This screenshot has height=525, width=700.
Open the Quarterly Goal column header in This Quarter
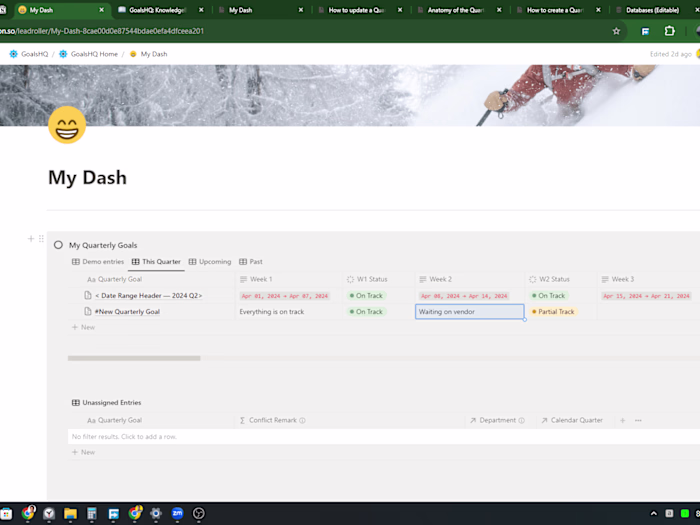(x=152, y=279)
